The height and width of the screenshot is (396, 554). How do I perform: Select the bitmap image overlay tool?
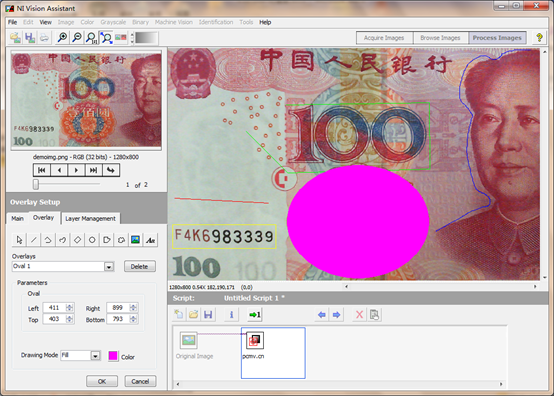coord(135,240)
